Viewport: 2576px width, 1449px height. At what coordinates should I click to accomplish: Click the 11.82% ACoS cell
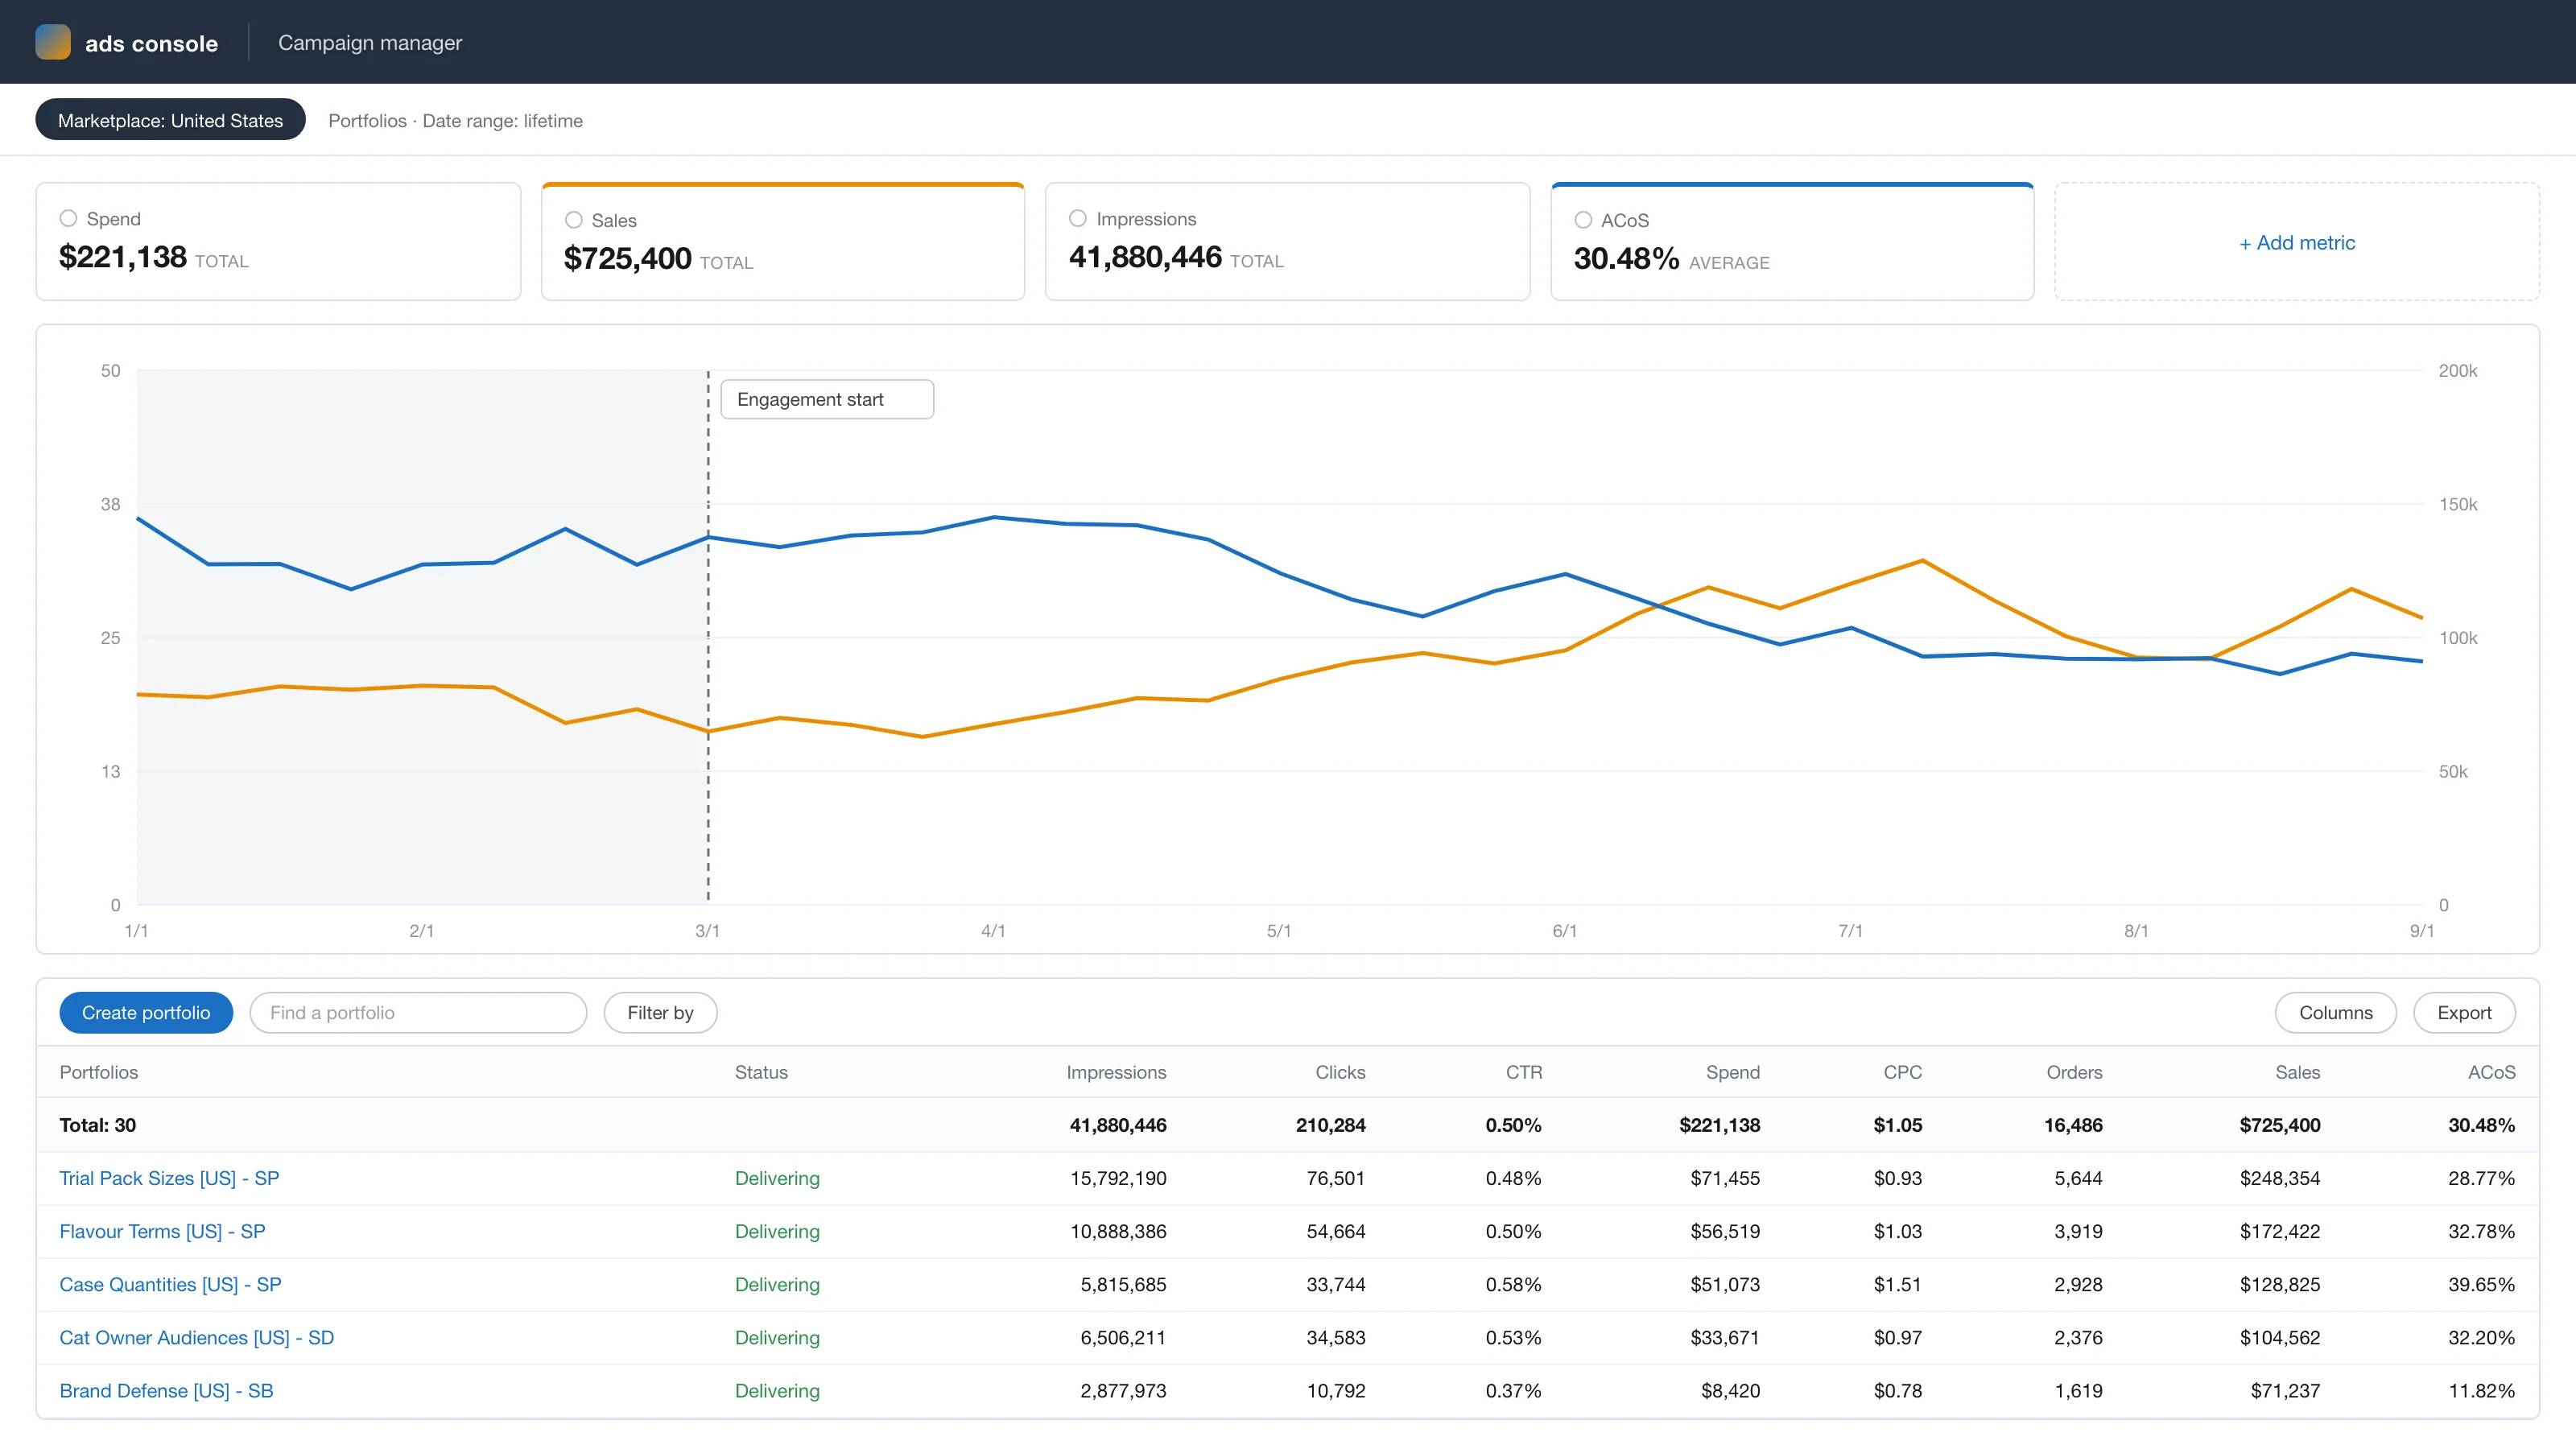pyautogui.click(x=2482, y=1390)
